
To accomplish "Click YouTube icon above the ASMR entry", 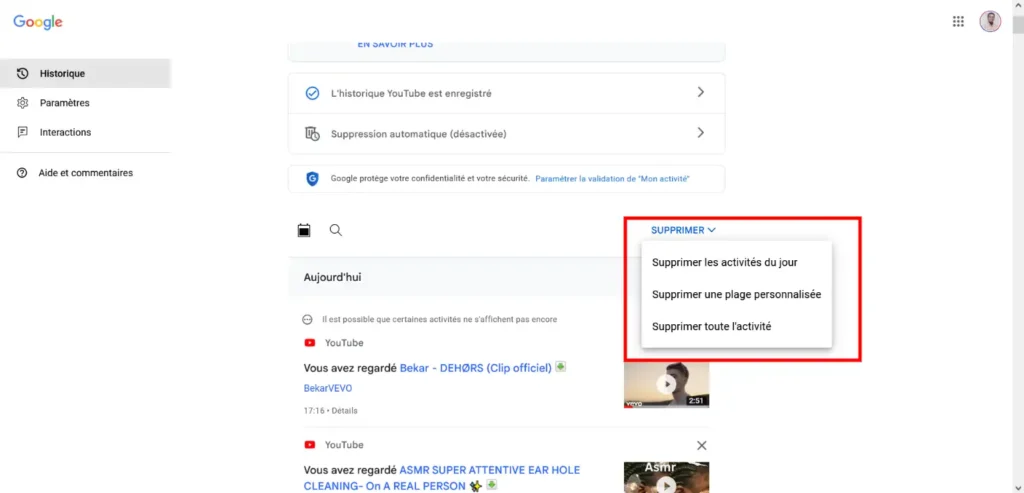I will (x=310, y=445).
